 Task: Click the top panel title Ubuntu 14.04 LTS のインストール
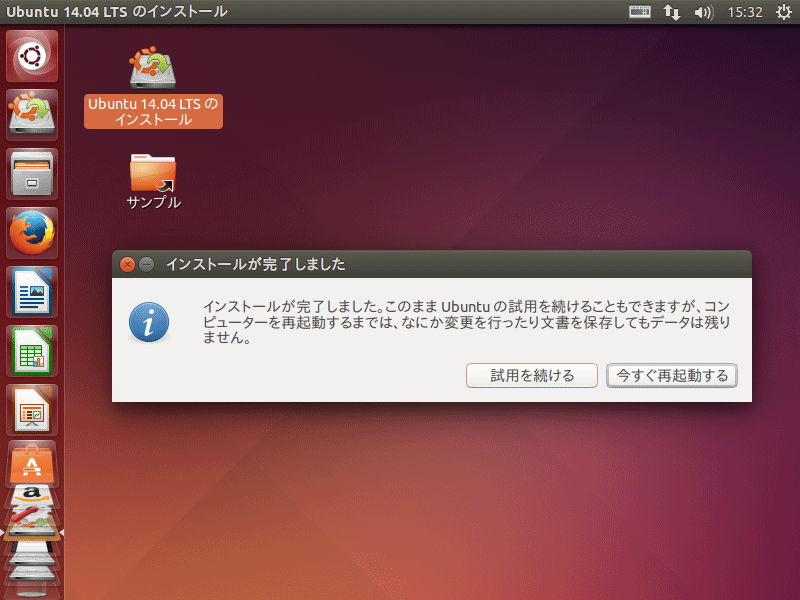[117, 12]
